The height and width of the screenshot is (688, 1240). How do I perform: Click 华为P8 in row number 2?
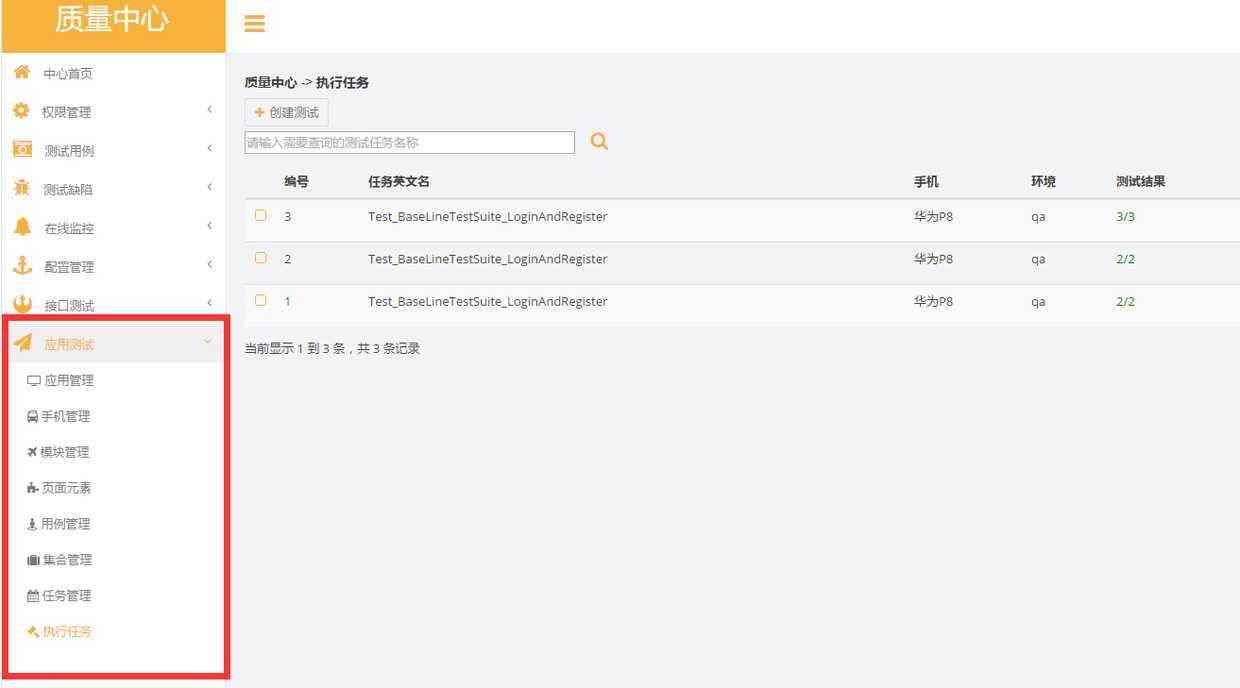(x=933, y=259)
